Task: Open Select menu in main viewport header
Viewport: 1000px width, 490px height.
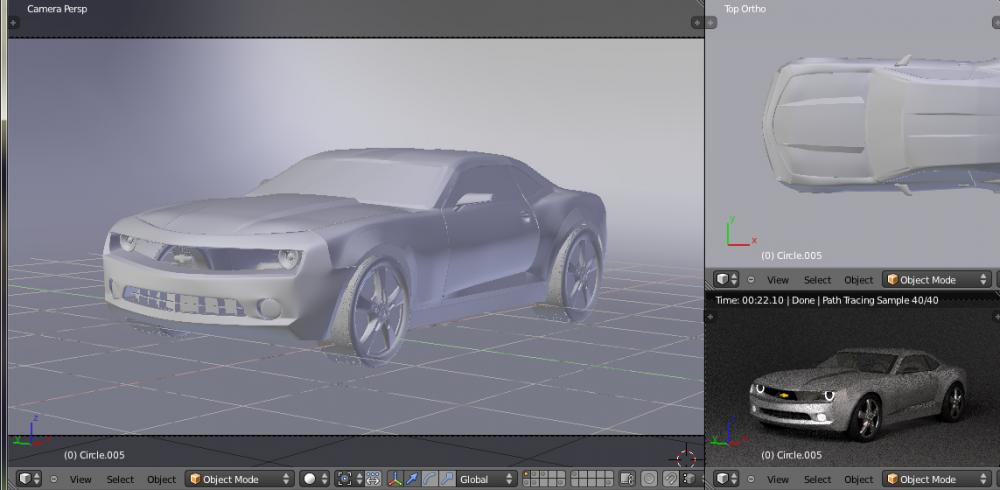Action: [120, 479]
